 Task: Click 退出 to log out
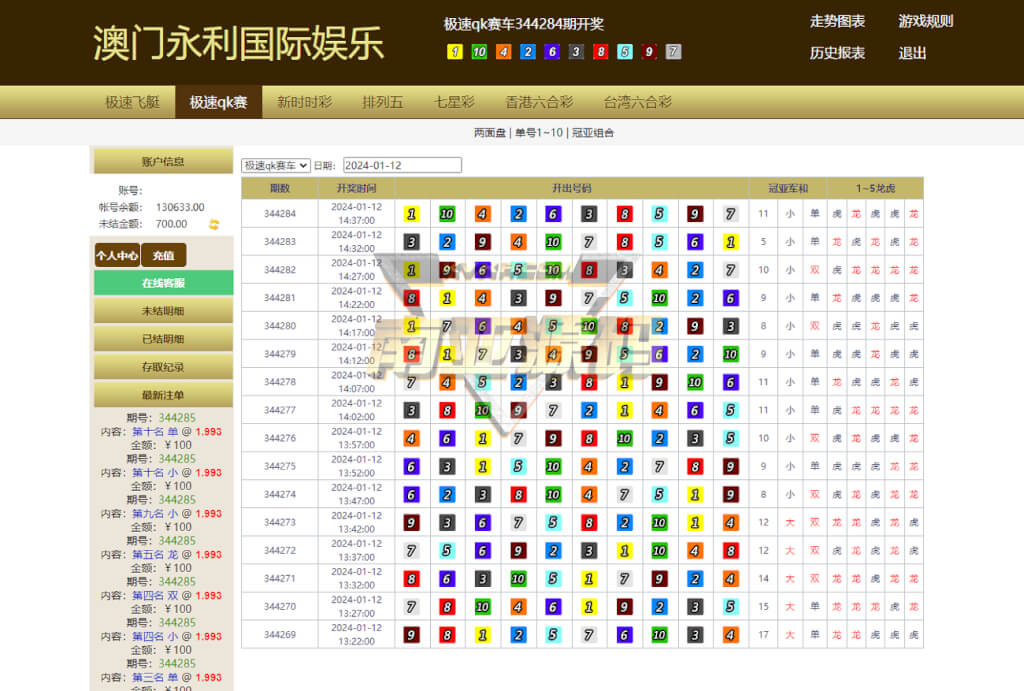pos(912,53)
